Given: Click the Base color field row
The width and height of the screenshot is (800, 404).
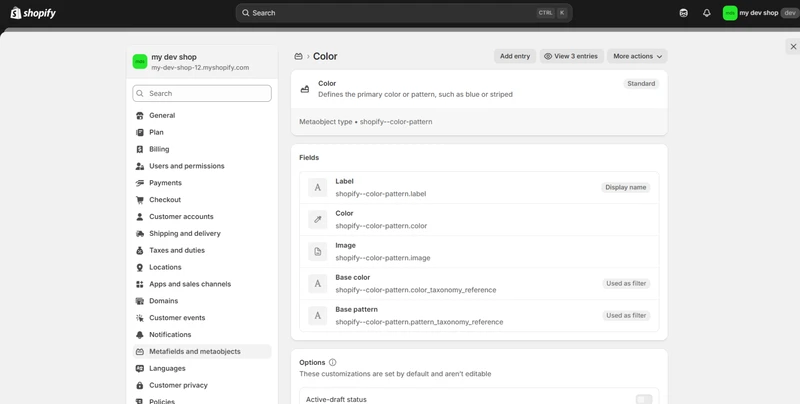Looking at the screenshot, I should coord(479,284).
